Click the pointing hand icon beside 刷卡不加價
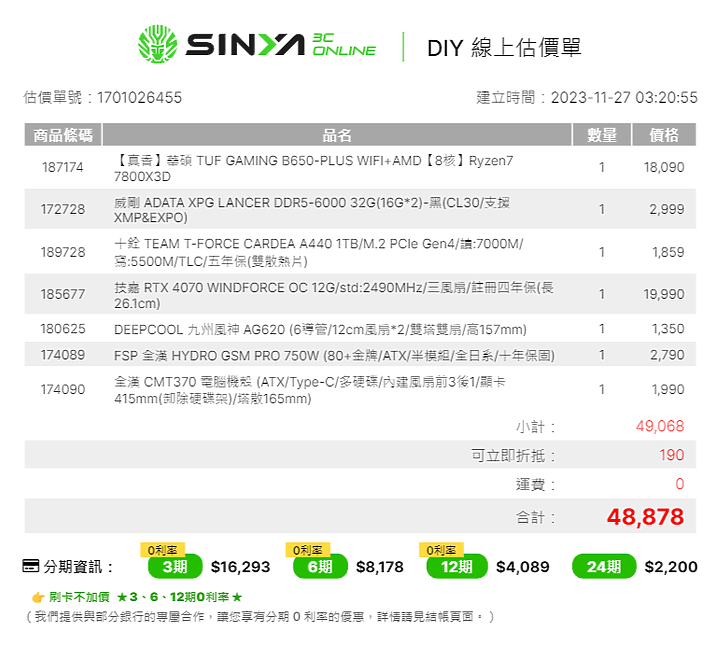Screen dimensions: 720x646 coord(38,597)
